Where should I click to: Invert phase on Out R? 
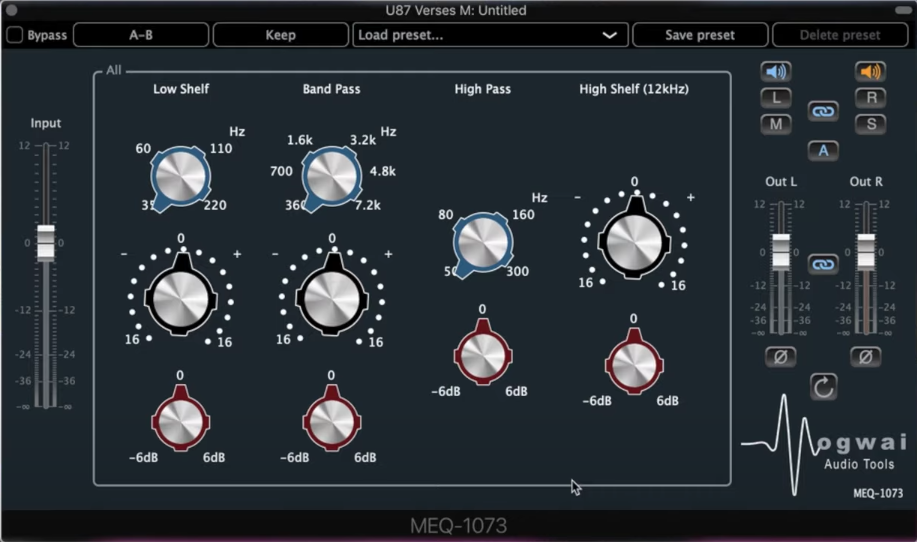(866, 357)
